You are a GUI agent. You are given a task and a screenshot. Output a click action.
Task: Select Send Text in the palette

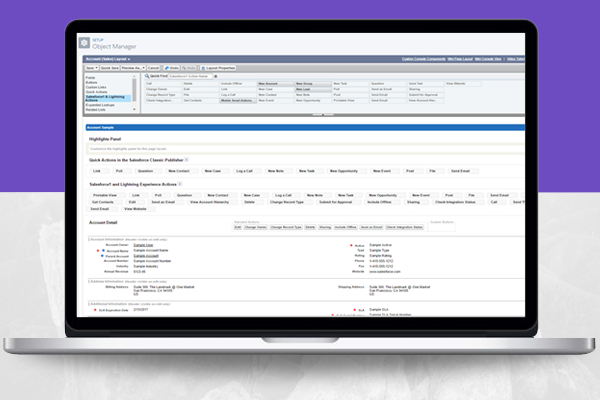point(425,83)
